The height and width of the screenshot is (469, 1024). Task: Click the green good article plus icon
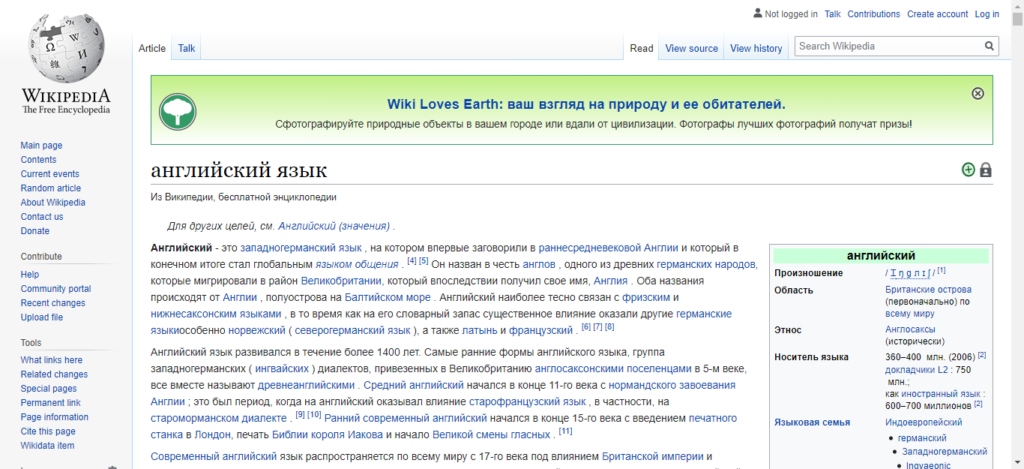968,170
